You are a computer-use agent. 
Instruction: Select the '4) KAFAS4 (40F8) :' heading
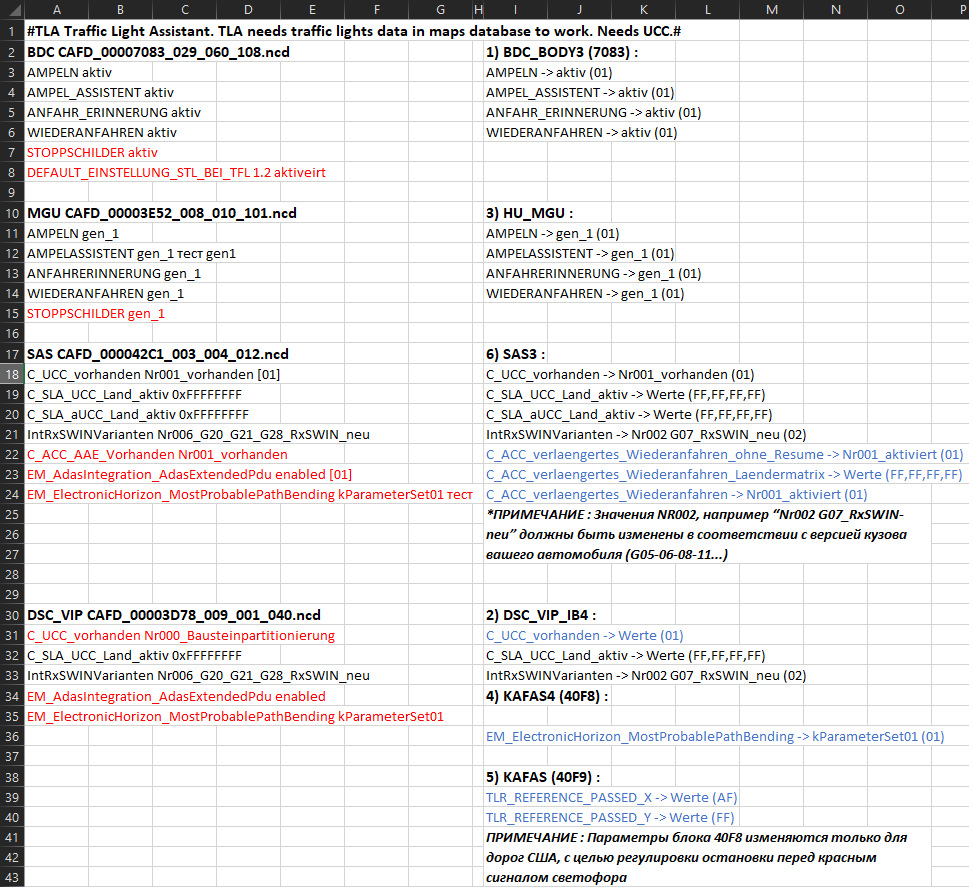click(x=547, y=696)
